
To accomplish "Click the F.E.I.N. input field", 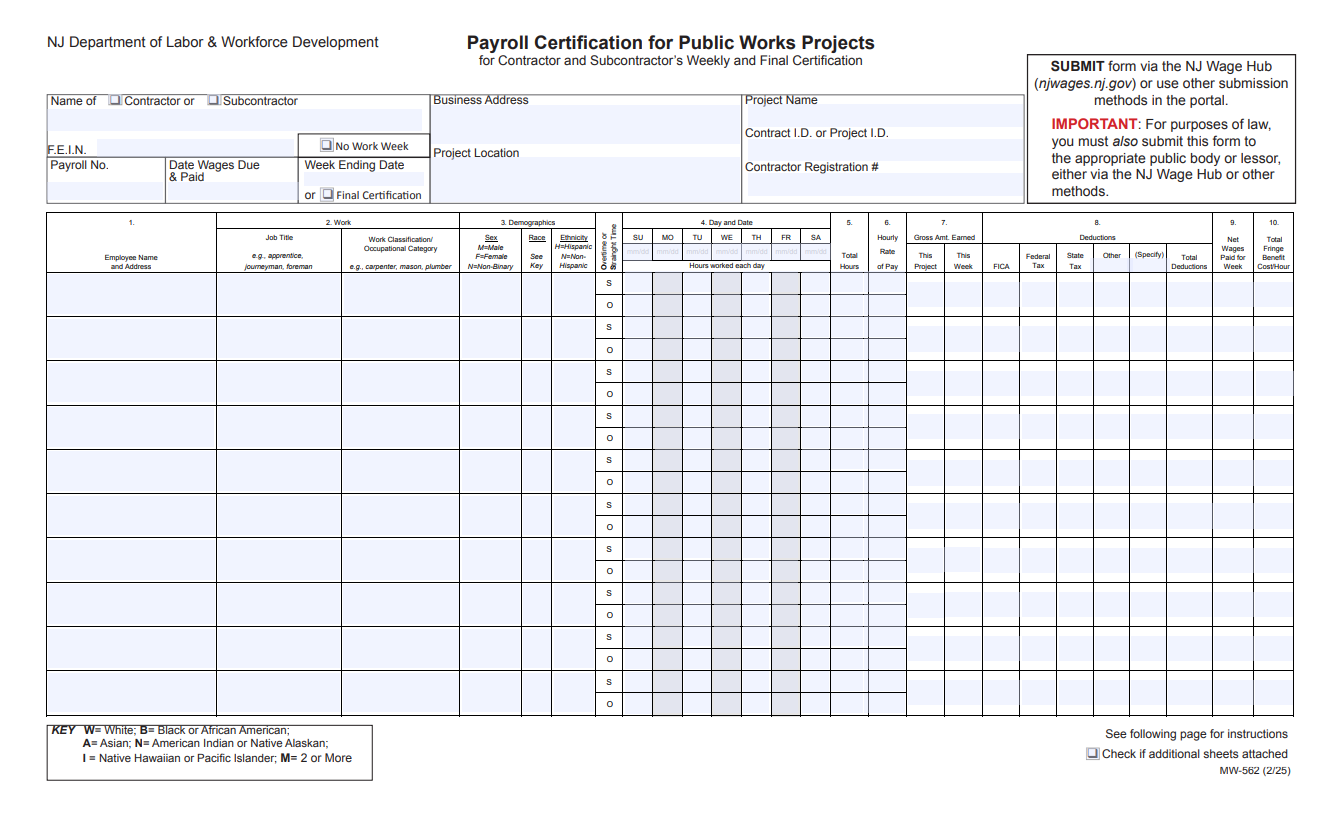I will [193, 149].
